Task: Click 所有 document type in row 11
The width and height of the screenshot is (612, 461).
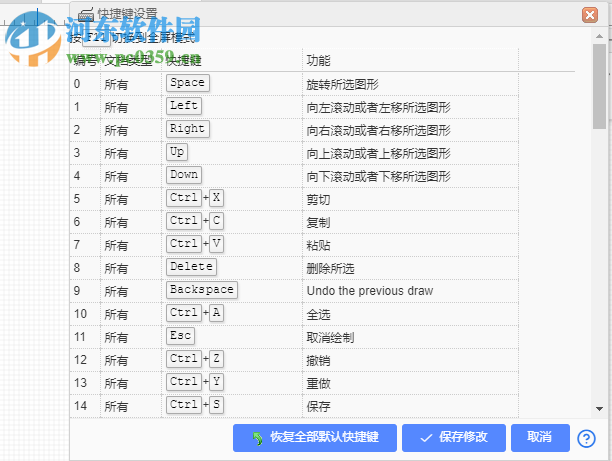Action: 116,338
